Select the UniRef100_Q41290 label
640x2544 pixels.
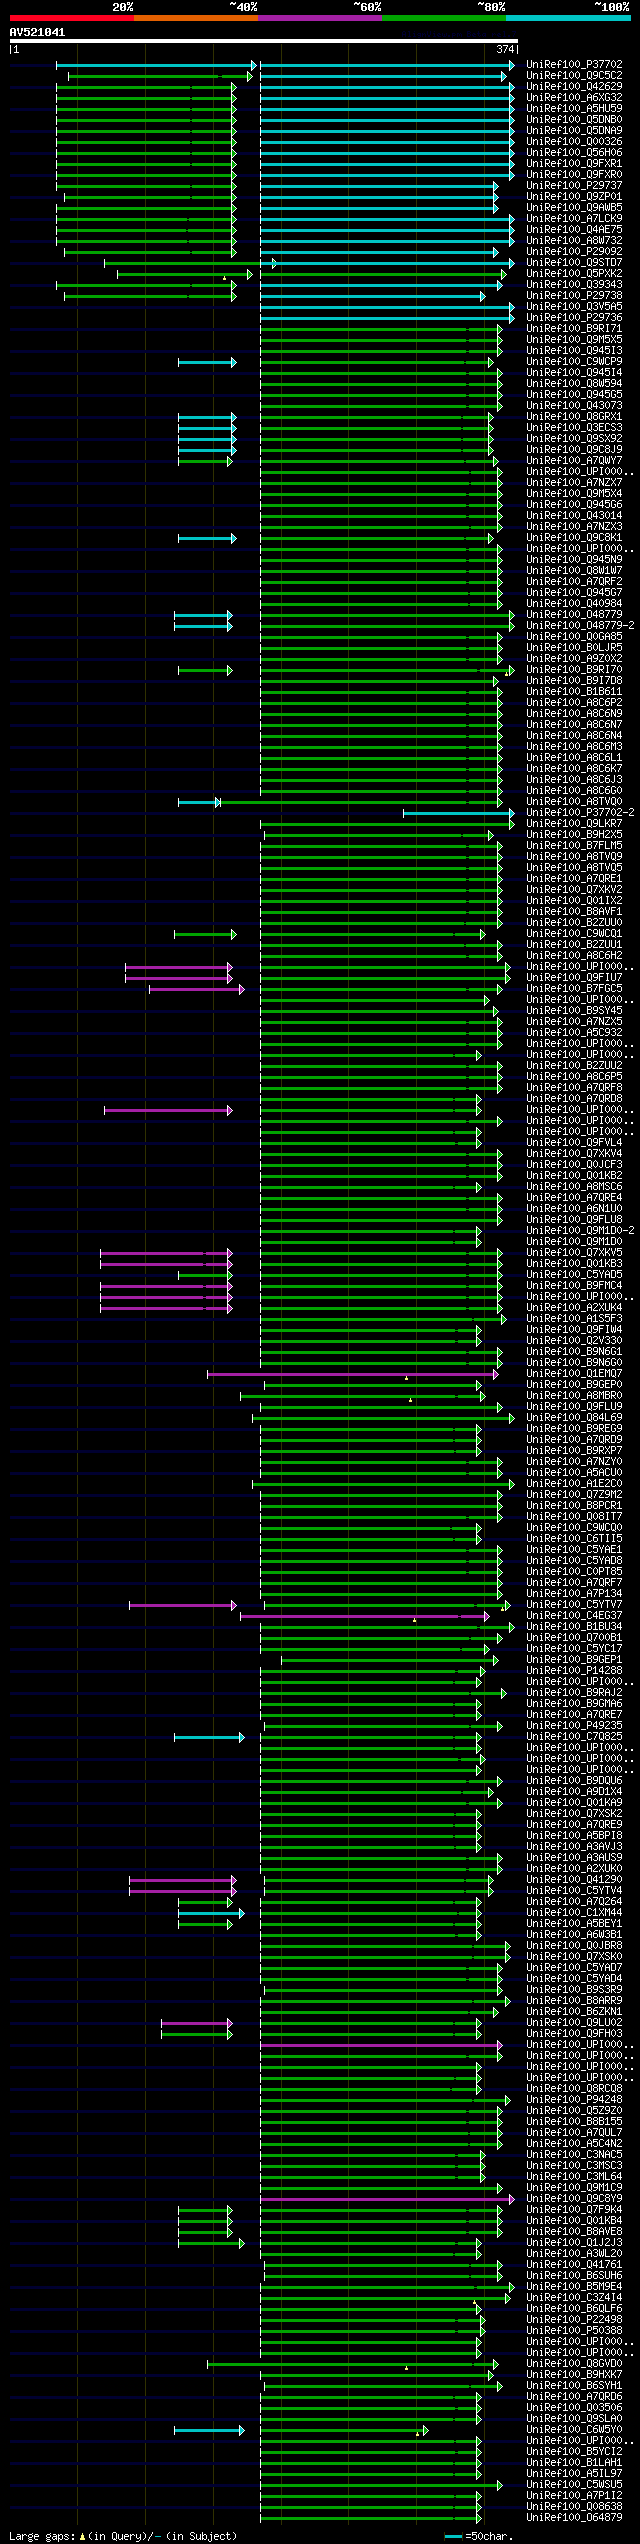574,1880
